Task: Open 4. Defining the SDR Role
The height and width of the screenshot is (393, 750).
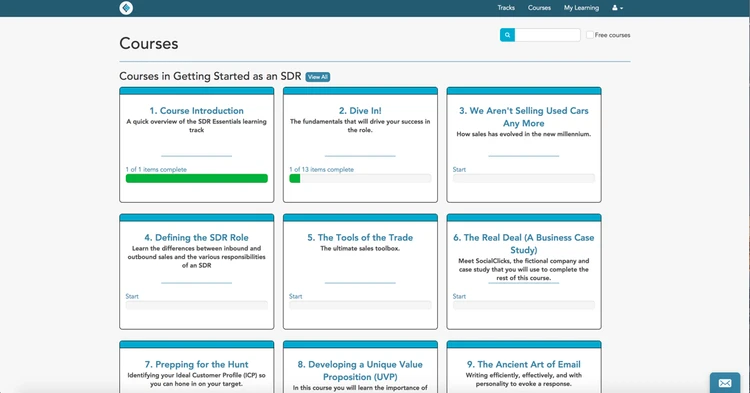Action: pos(197,238)
